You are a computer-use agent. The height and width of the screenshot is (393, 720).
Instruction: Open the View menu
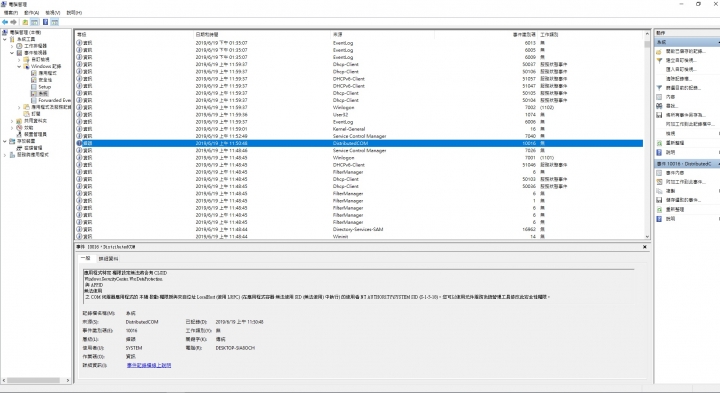(52, 13)
